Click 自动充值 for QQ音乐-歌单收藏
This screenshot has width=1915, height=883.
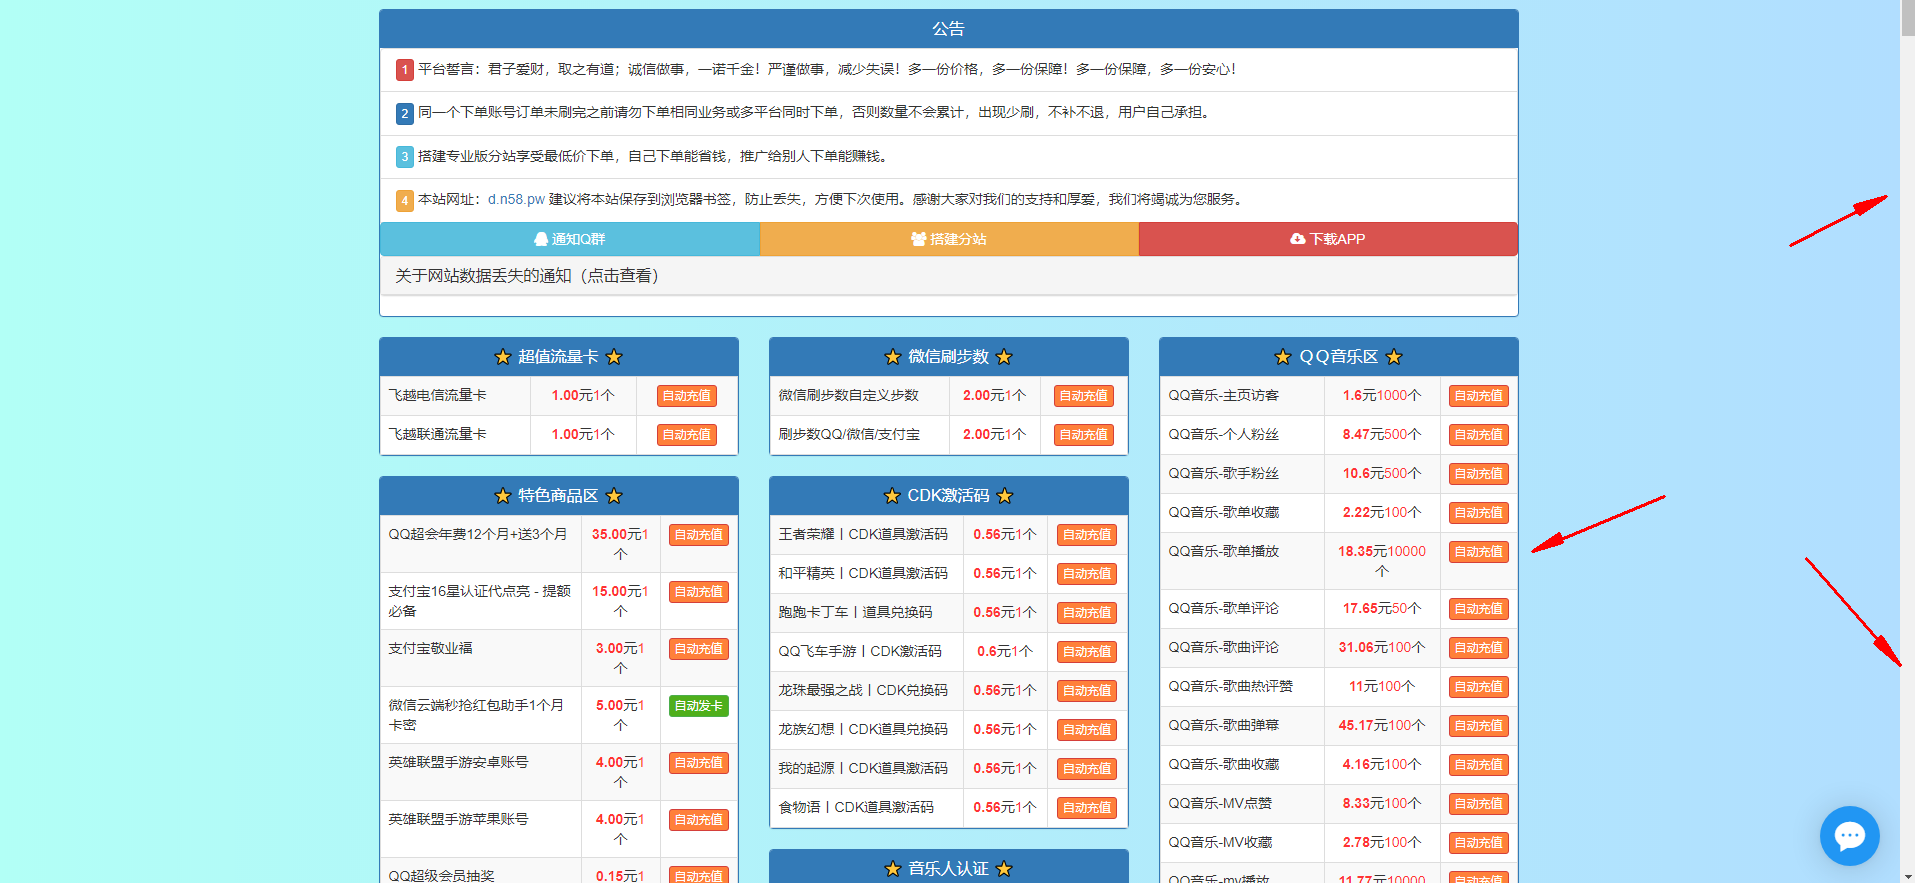pyautogui.click(x=1479, y=513)
